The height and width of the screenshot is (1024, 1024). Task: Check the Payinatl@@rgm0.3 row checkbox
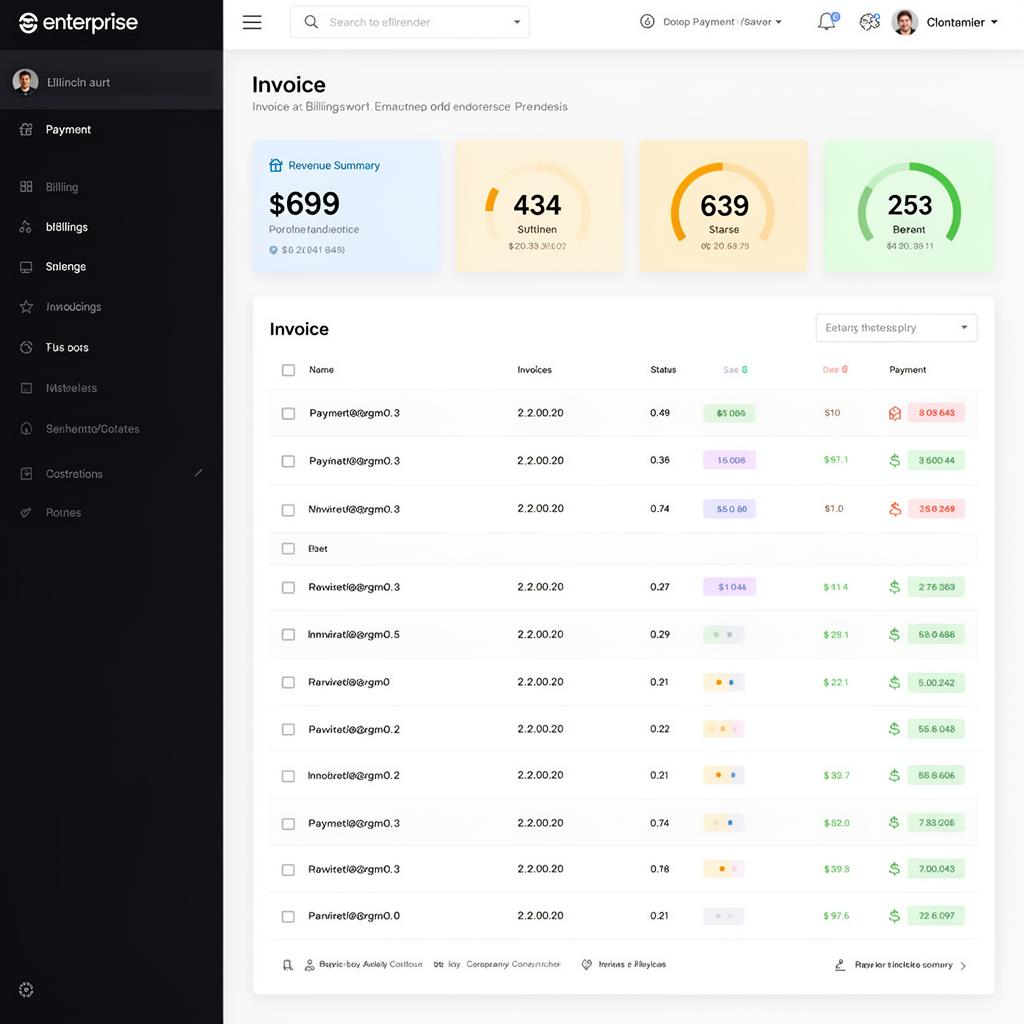pos(288,461)
